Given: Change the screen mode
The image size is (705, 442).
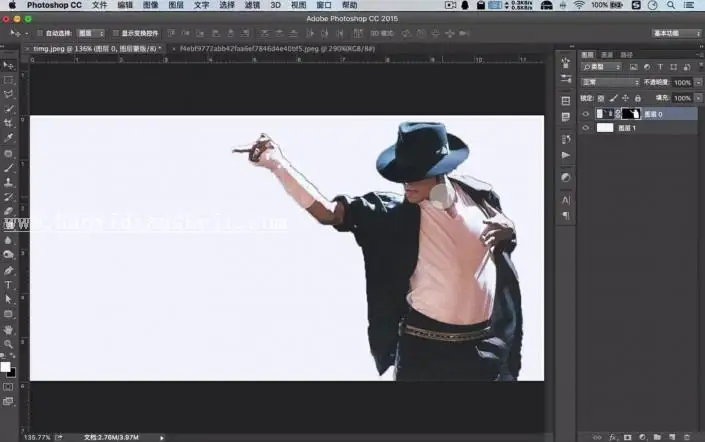Looking at the screenshot, I should [8, 401].
